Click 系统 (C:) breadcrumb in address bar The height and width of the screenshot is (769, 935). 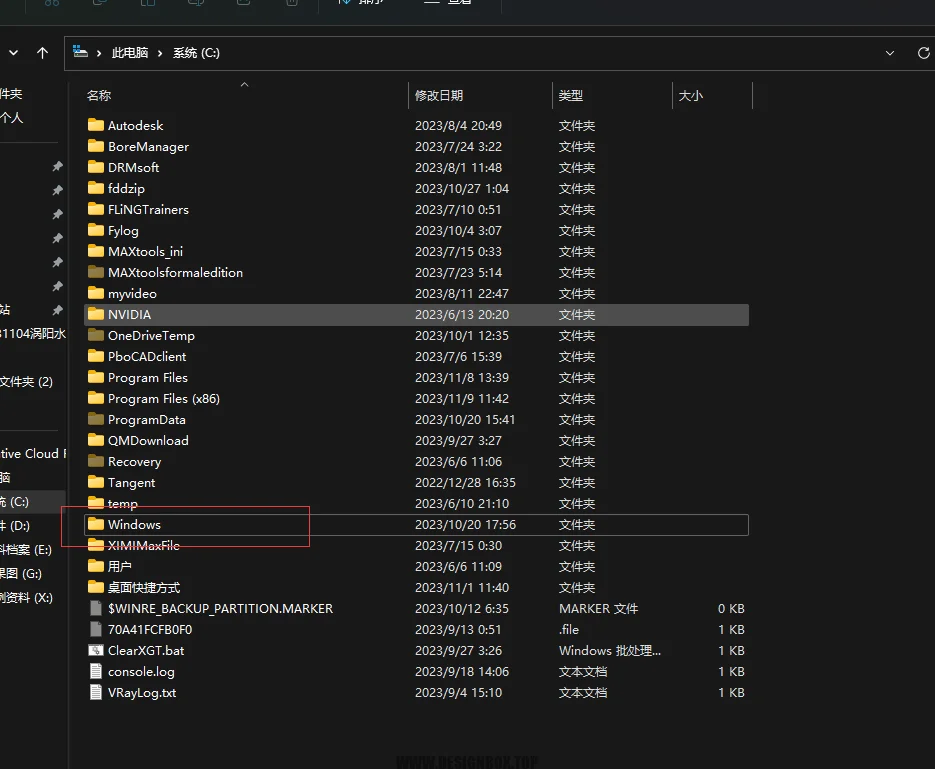(x=196, y=53)
